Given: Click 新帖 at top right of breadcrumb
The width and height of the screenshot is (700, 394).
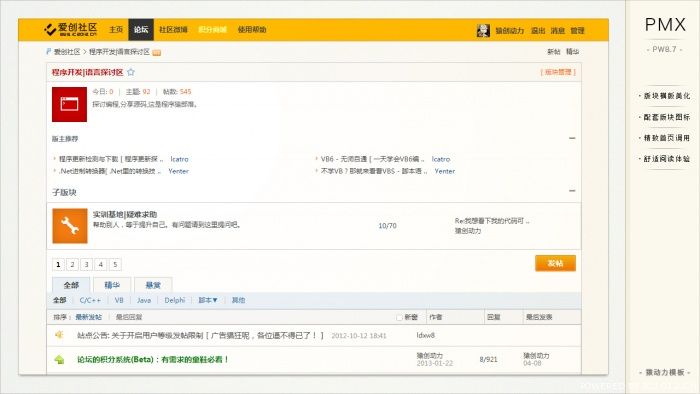Looking at the screenshot, I should click(x=554, y=52).
